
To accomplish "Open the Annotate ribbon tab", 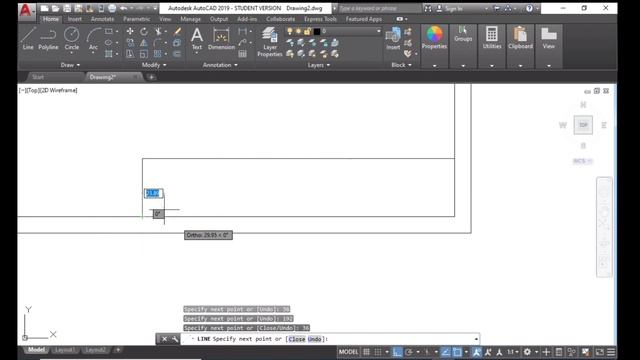I will 102,19.
